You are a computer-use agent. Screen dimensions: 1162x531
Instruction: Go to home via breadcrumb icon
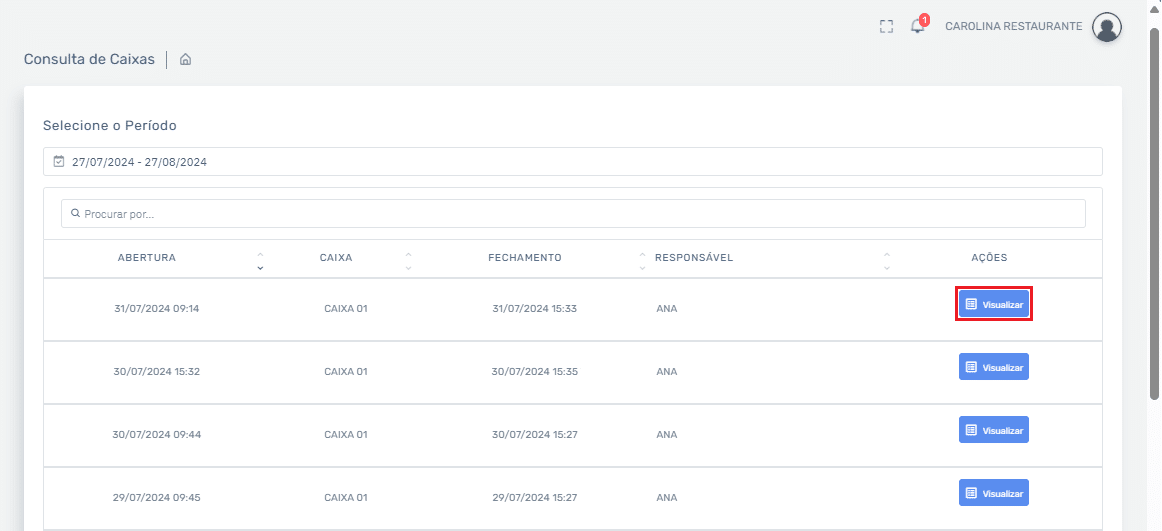coord(185,60)
